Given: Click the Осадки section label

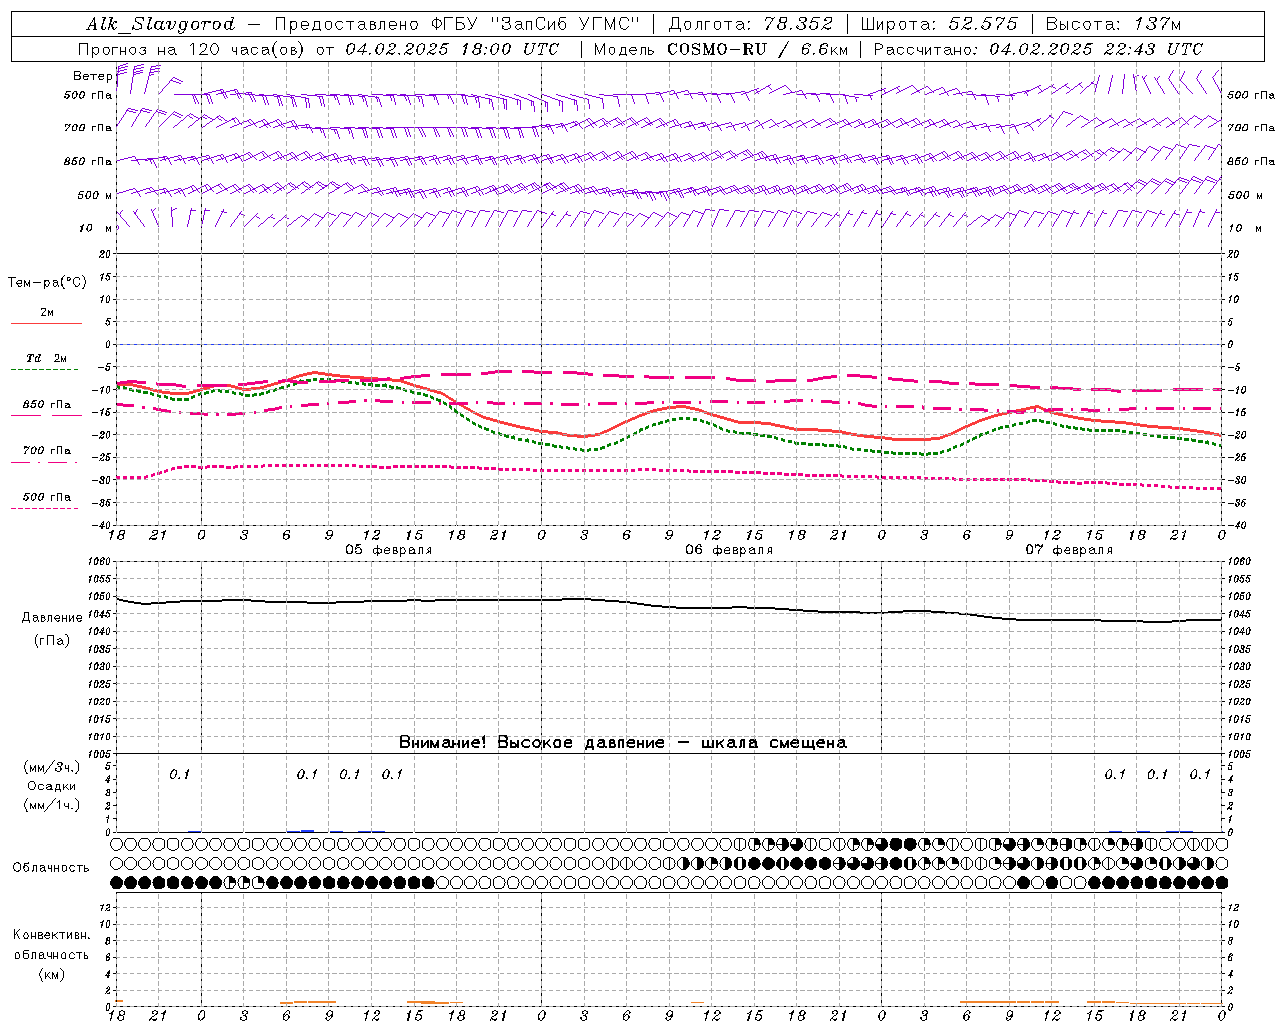Looking at the screenshot, I should click(52, 786).
